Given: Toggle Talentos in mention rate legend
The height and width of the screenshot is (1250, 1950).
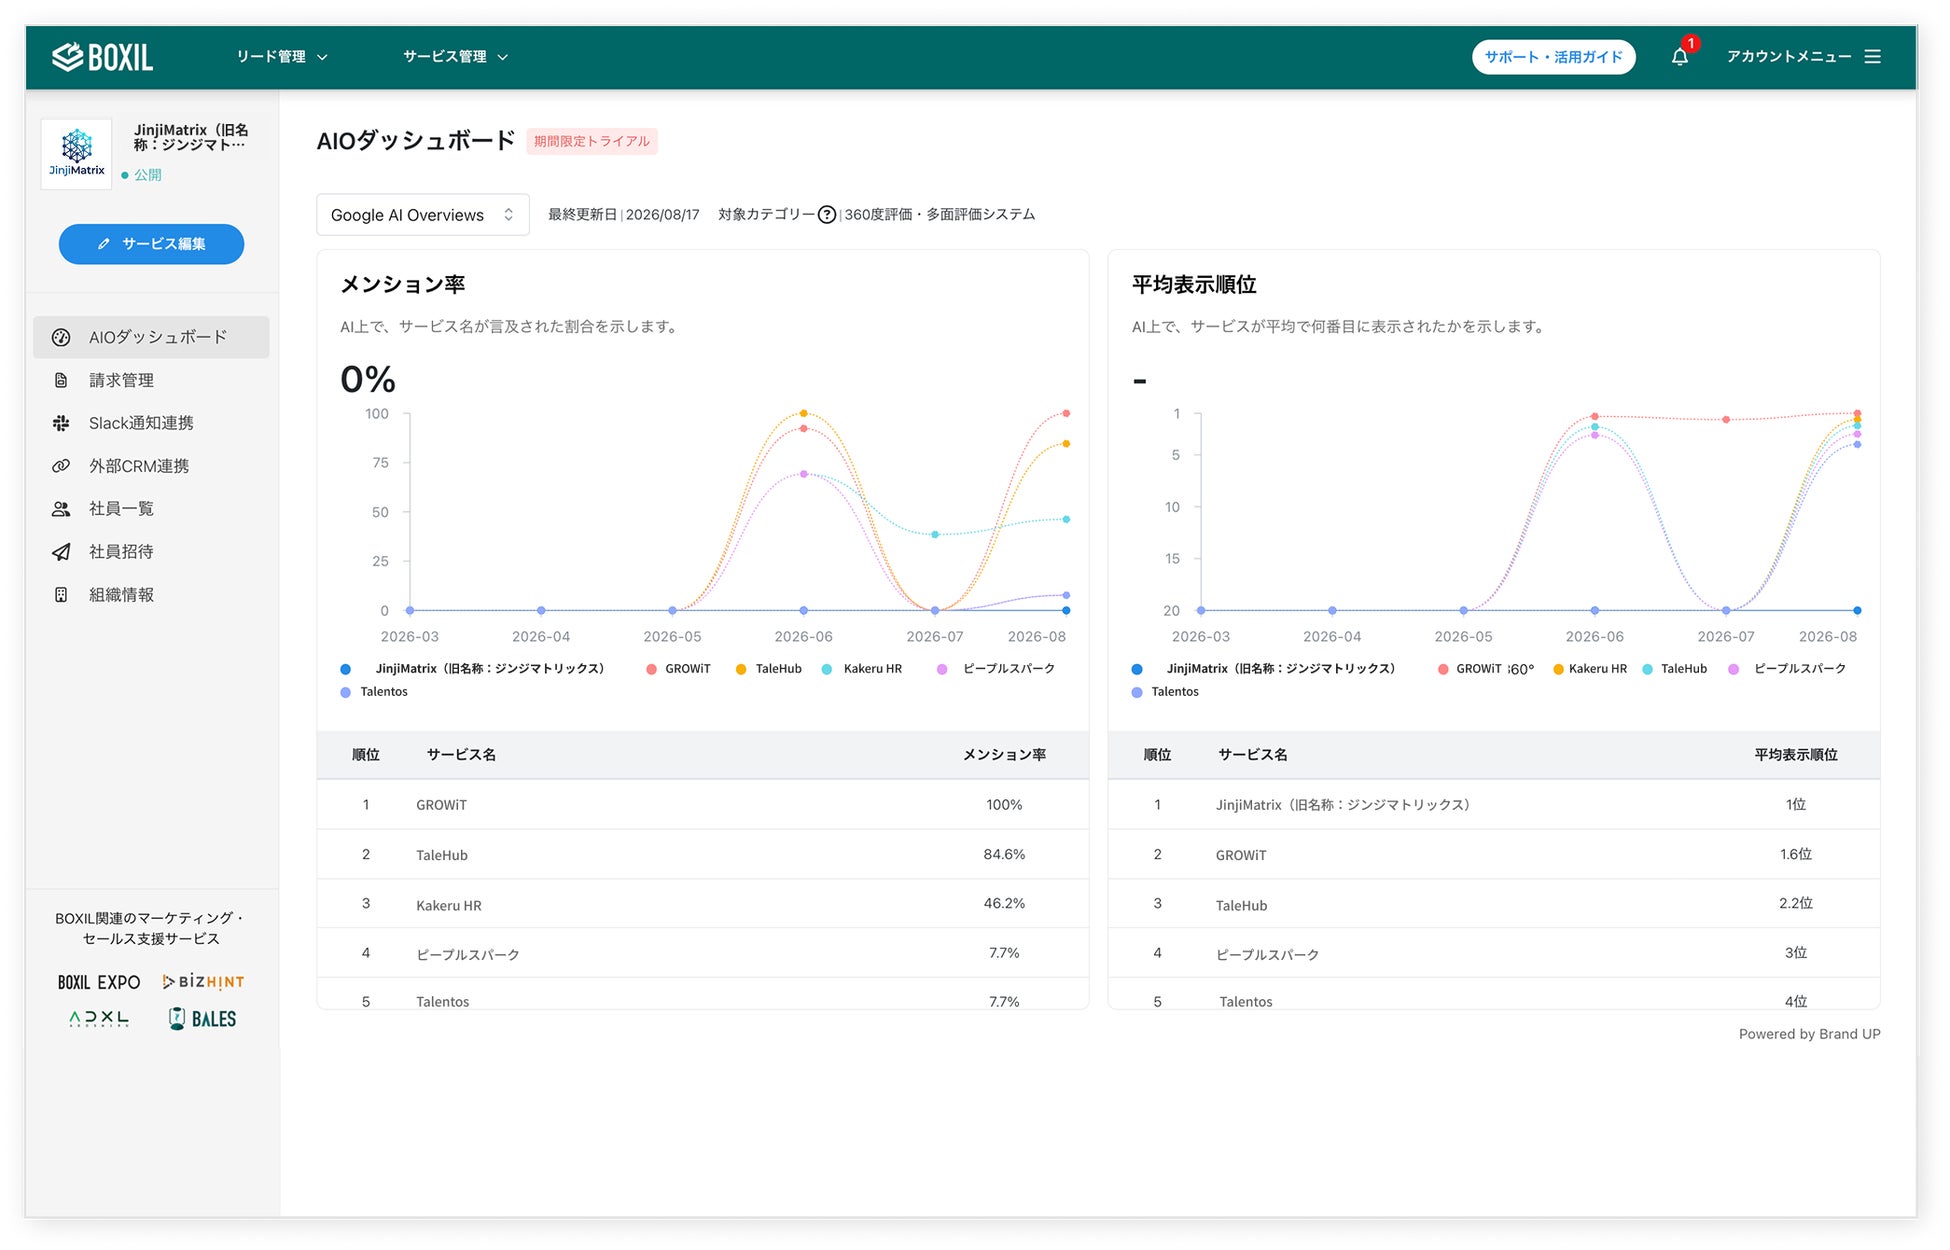Looking at the screenshot, I should tap(374, 692).
